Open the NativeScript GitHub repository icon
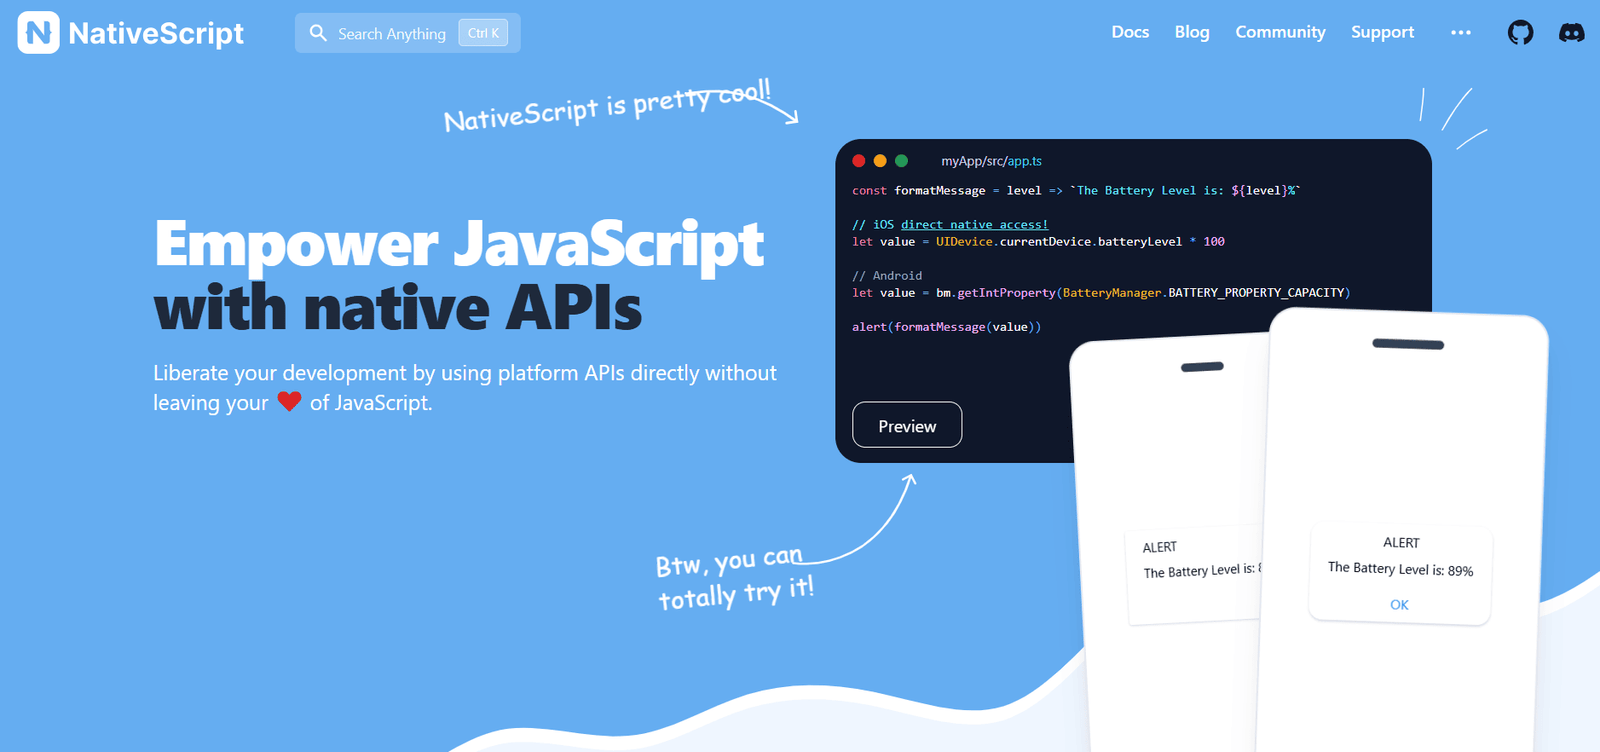This screenshot has height=752, width=1600. 1520,33
